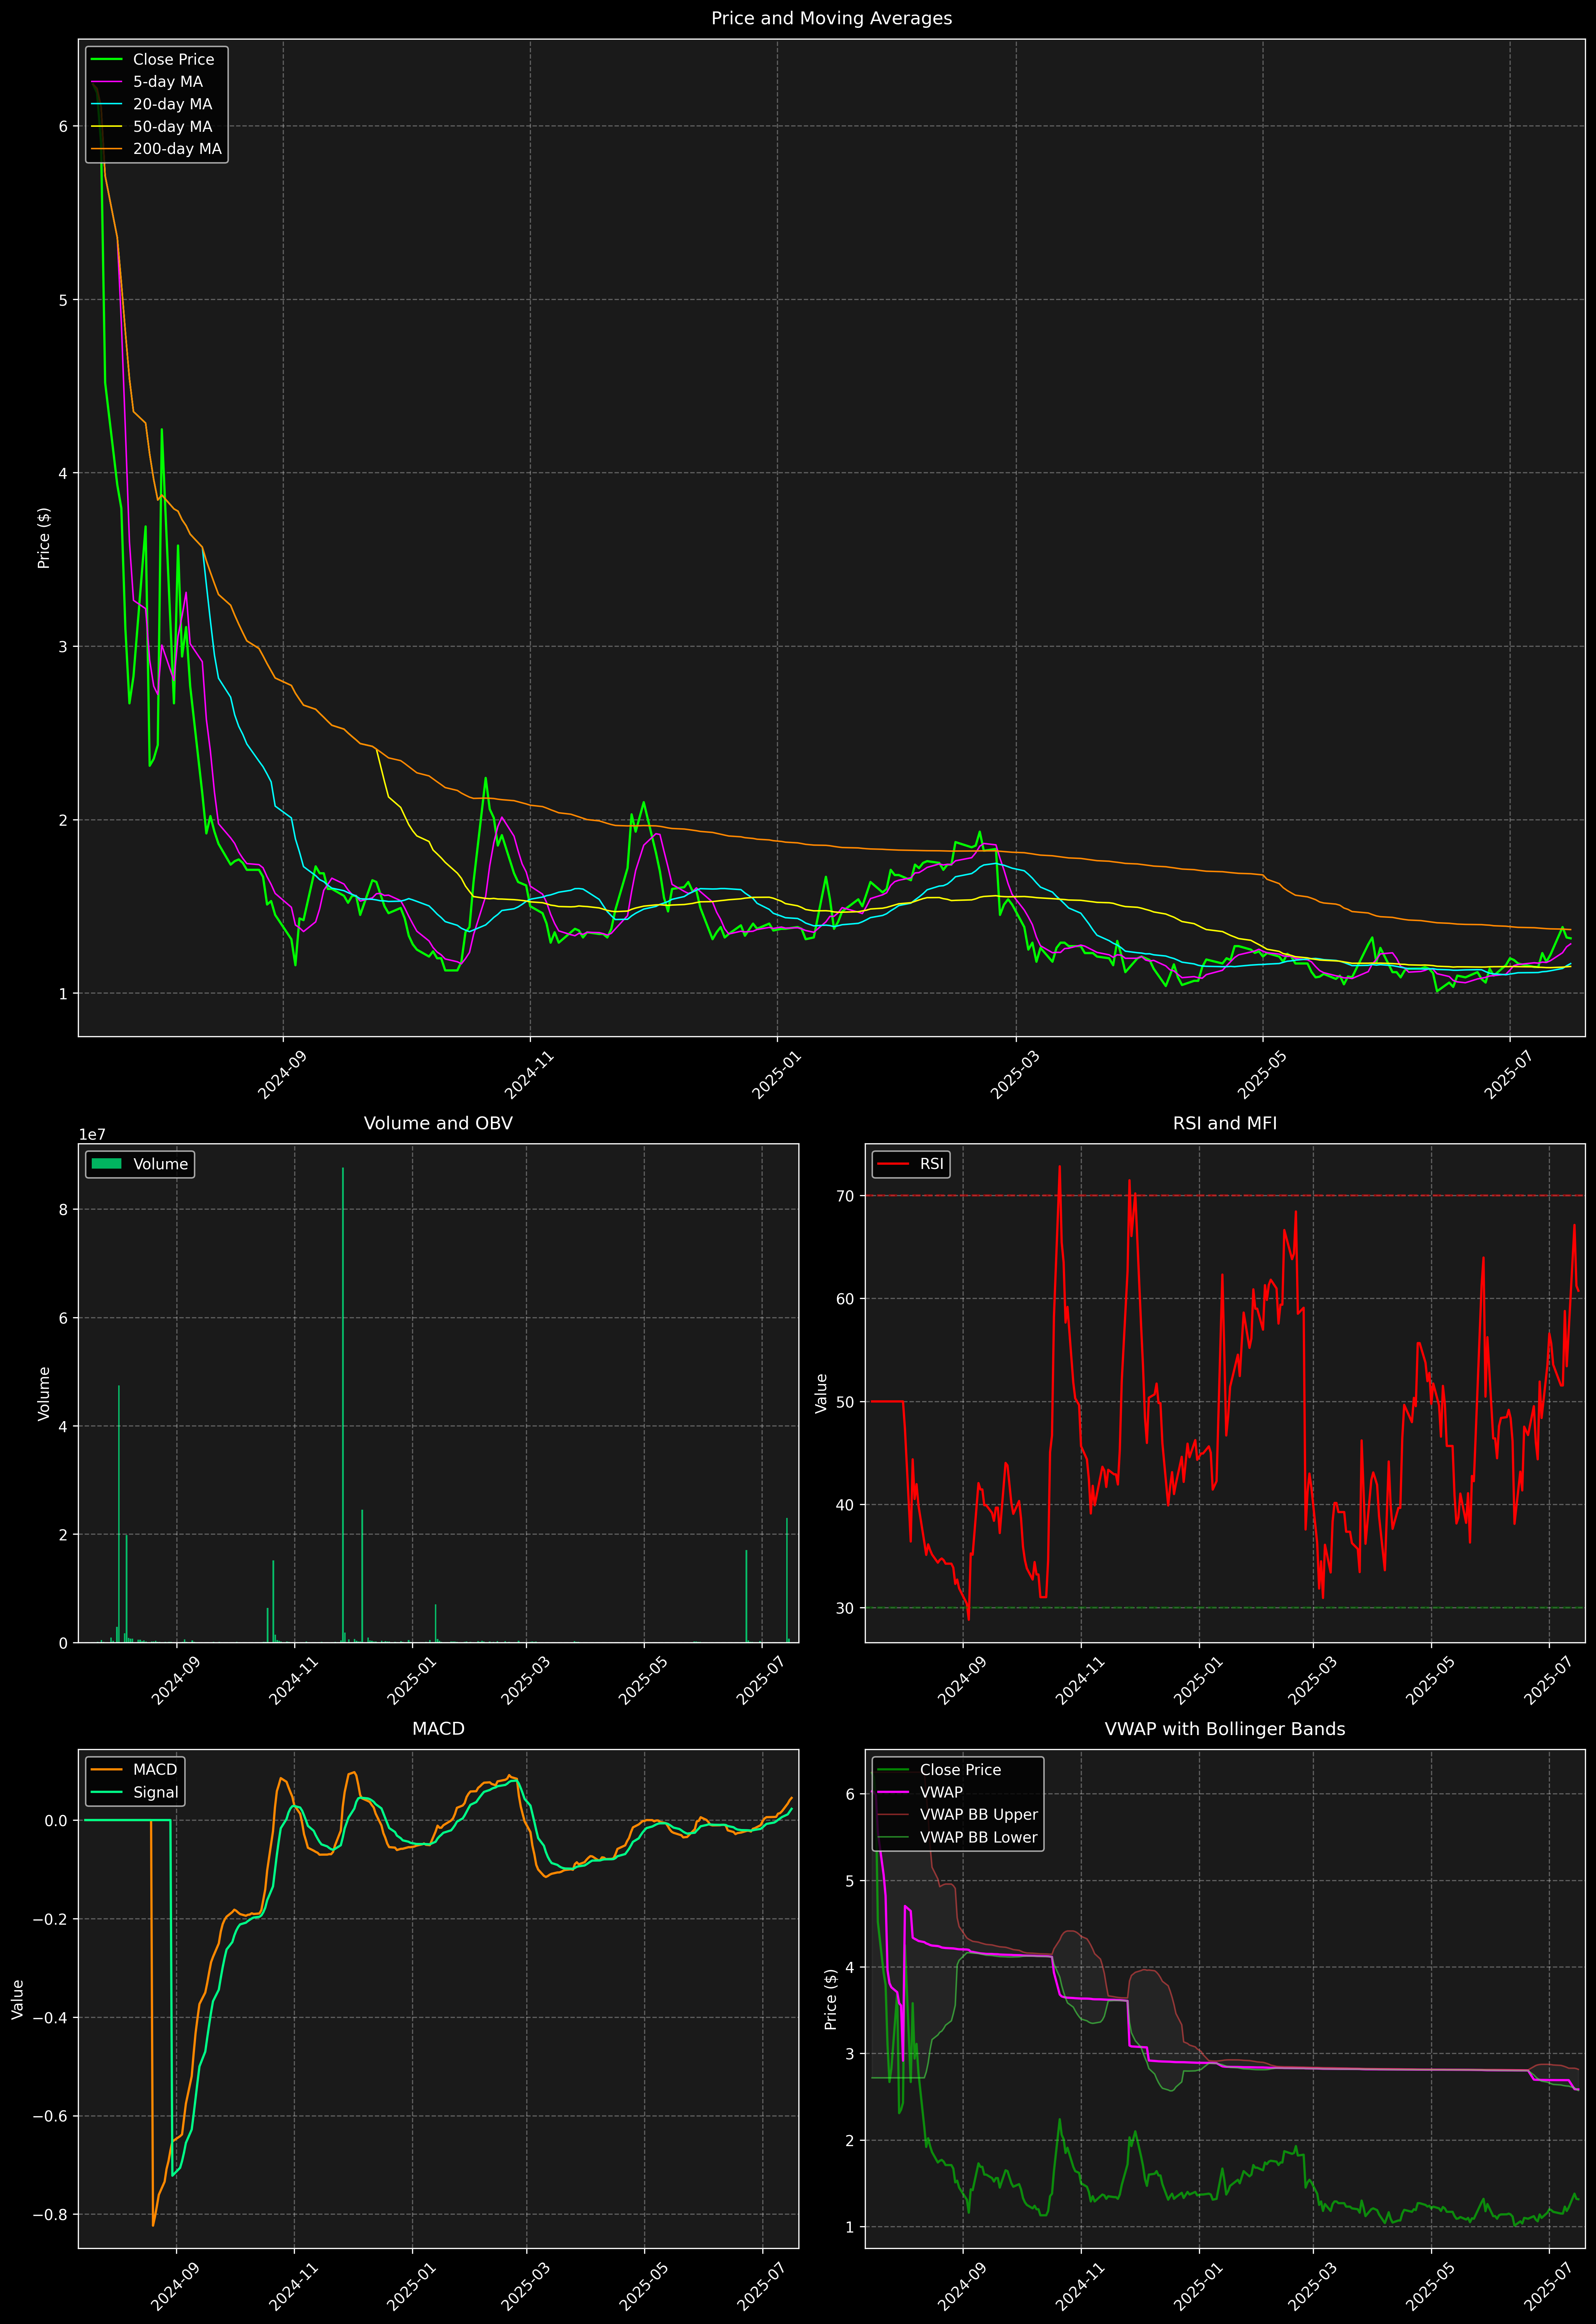Click the '60' y-axis tick on RSI chart
1596x2324 pixels.
click(845, 1299)
